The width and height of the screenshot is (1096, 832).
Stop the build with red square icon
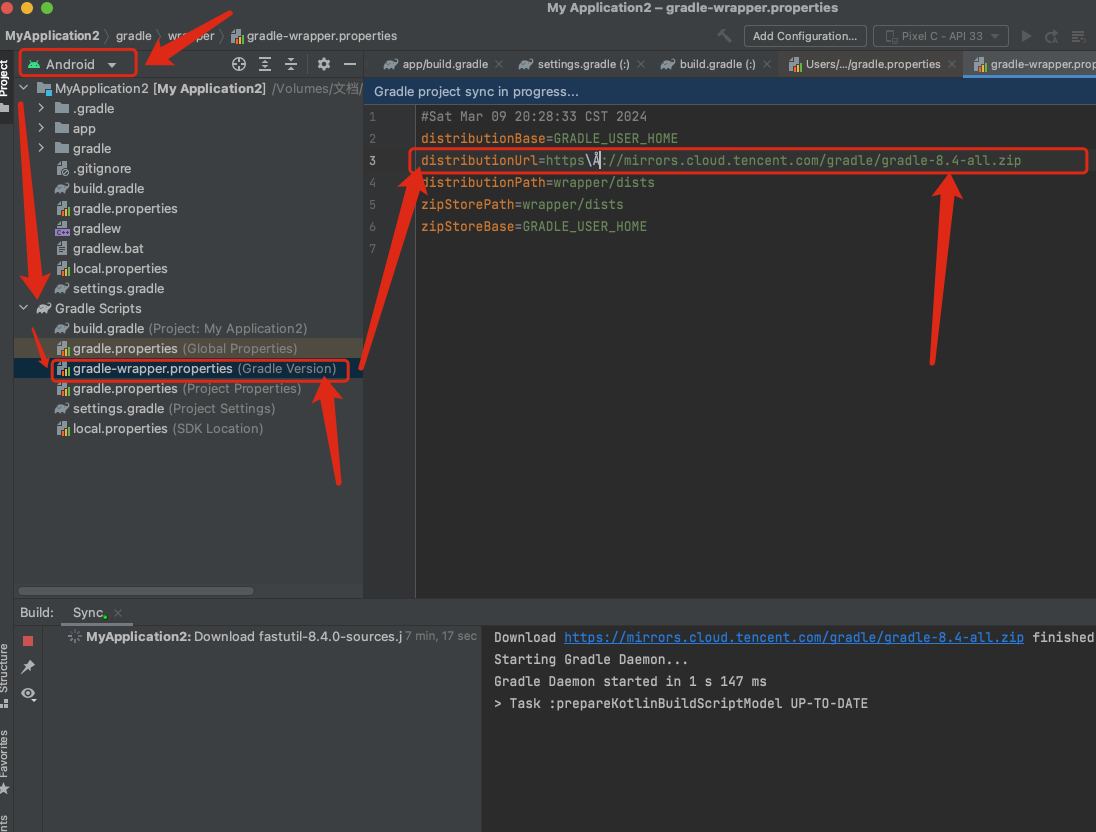tap(28, 641)
